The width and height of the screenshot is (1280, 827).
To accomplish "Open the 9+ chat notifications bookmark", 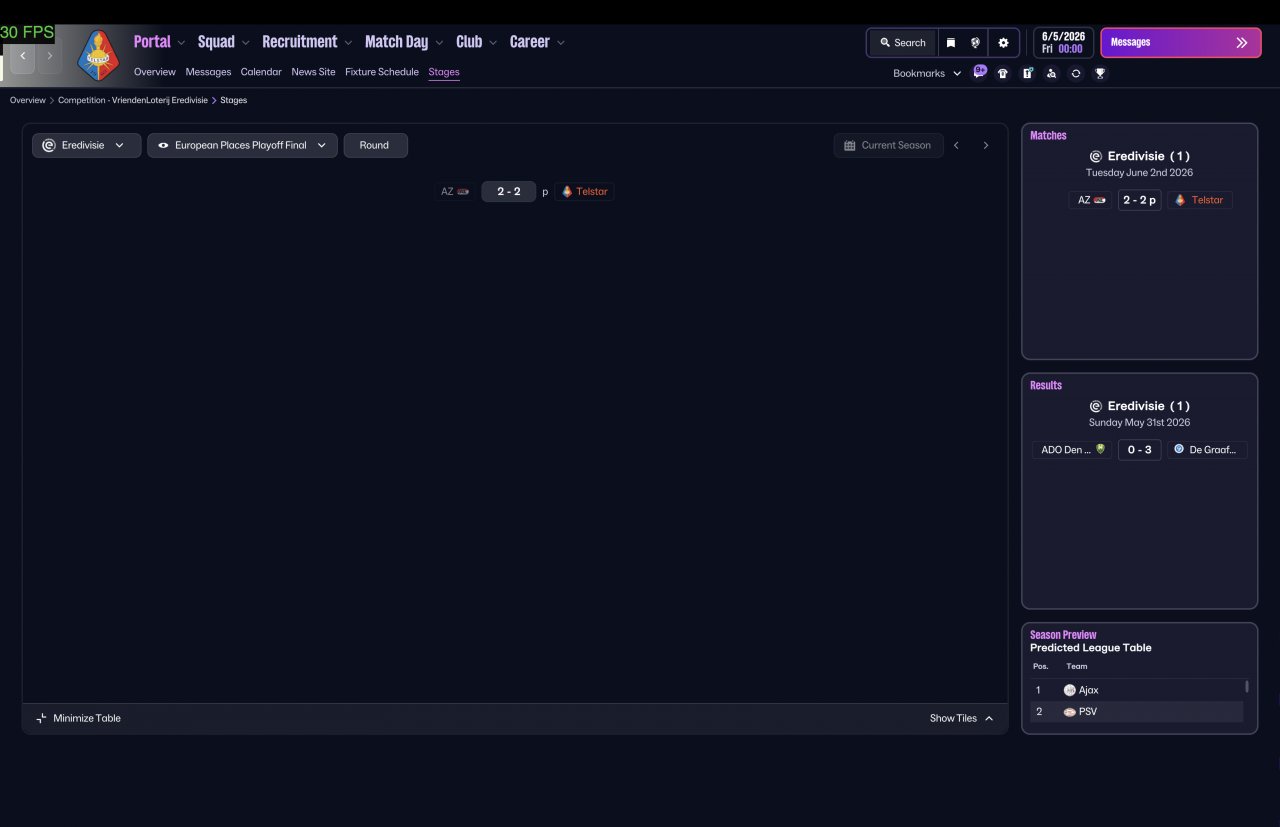I will 980,72.
